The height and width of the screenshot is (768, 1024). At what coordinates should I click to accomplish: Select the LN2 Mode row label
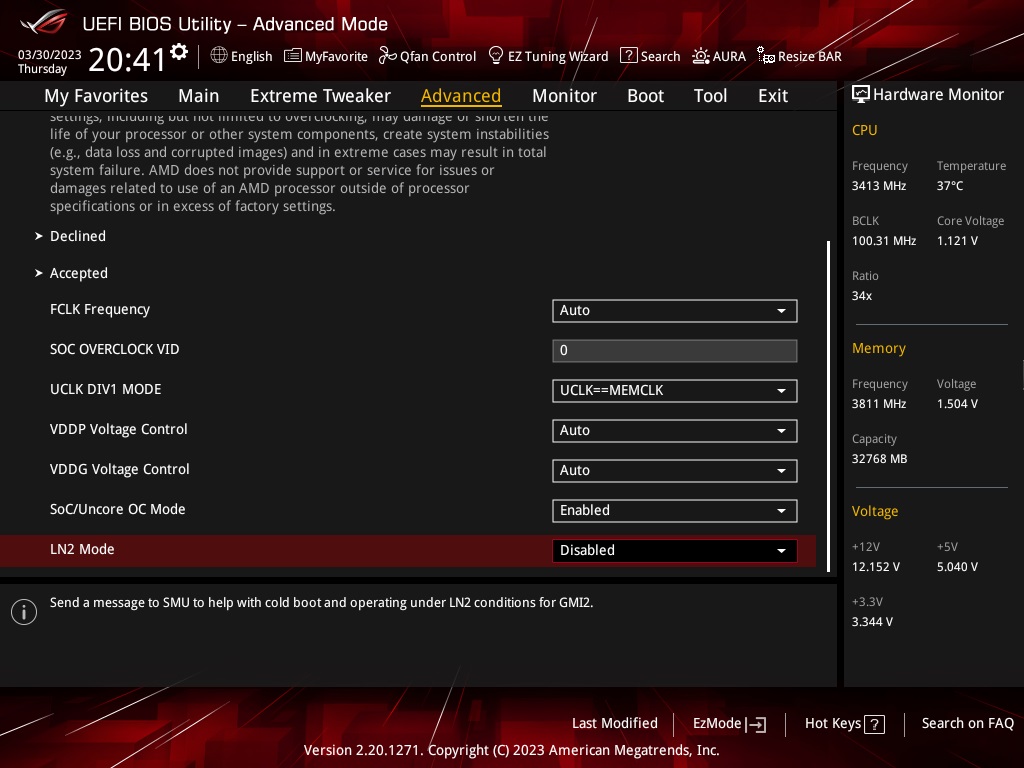click(82, 549)
